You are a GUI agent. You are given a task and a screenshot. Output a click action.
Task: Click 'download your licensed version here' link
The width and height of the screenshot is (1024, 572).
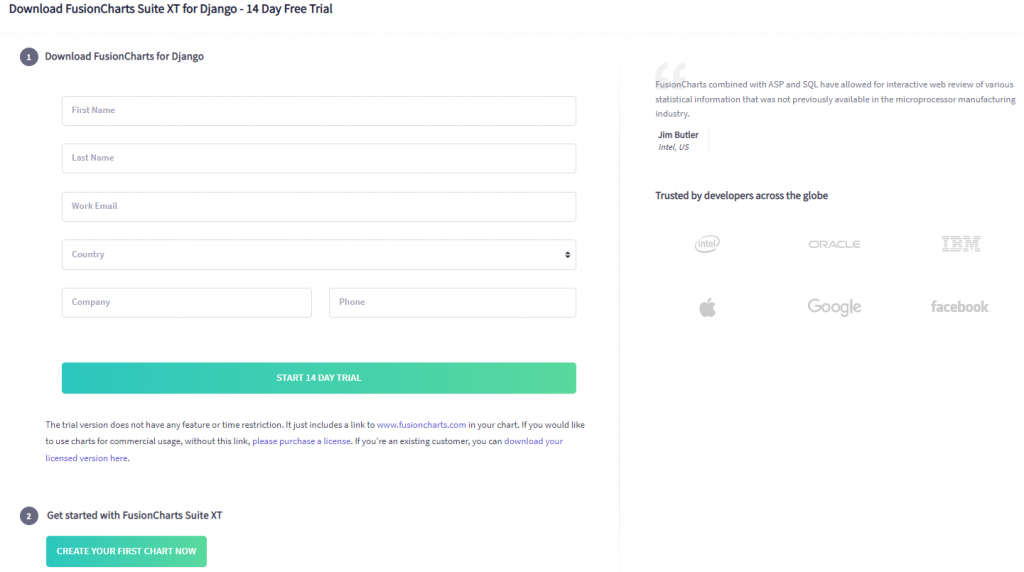(533, 441)
